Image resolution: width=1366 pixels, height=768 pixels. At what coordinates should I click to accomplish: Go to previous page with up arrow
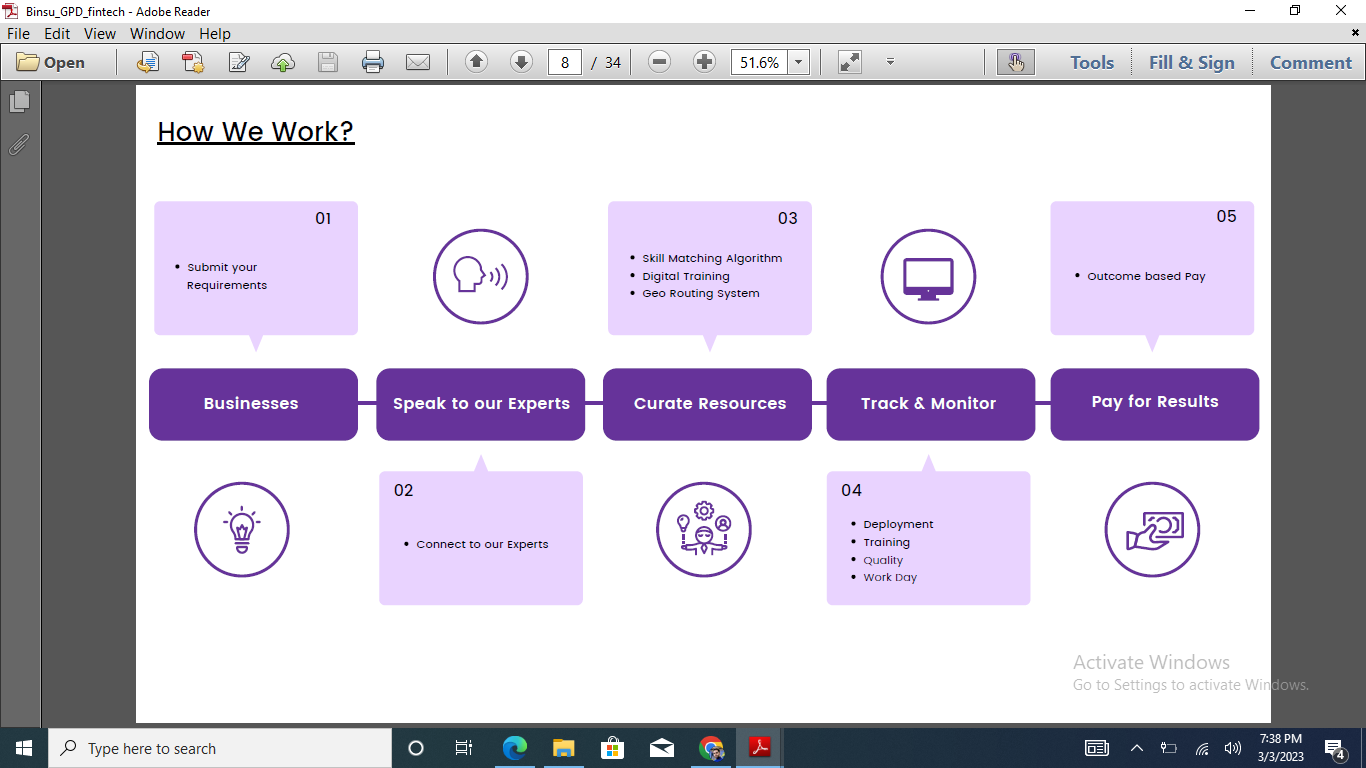477,62
